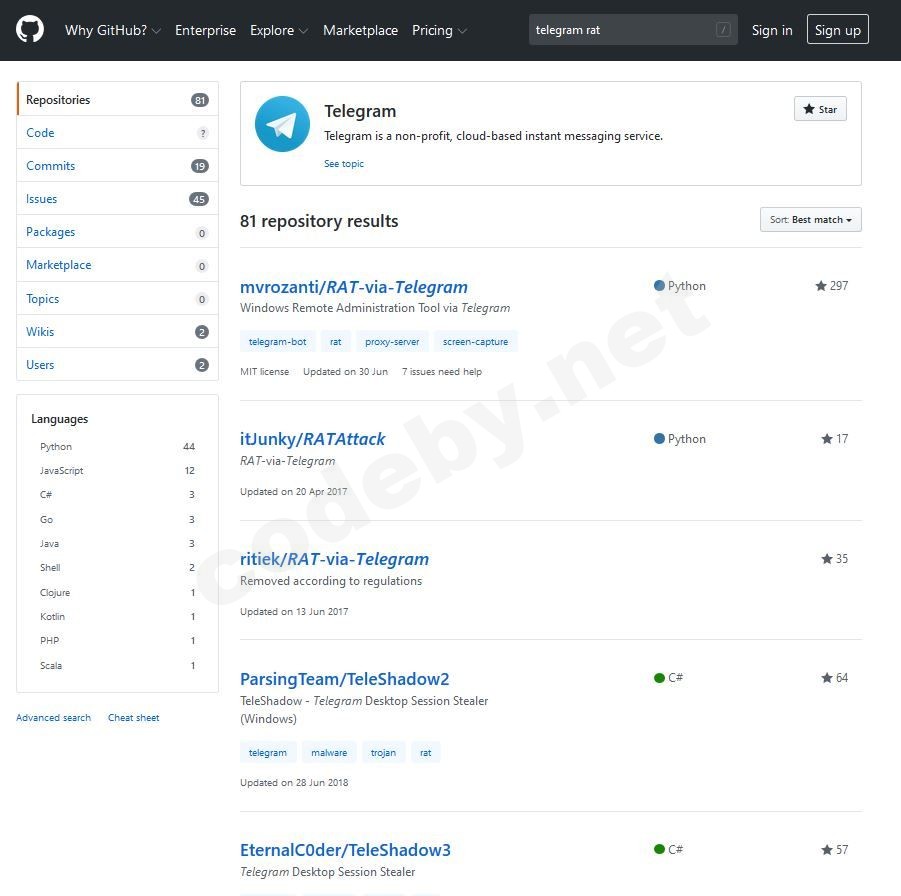Click the 57 stars on EternalC0der/TeleShadow3
Screen dimensions: 901x896
(x=834, y=849)
